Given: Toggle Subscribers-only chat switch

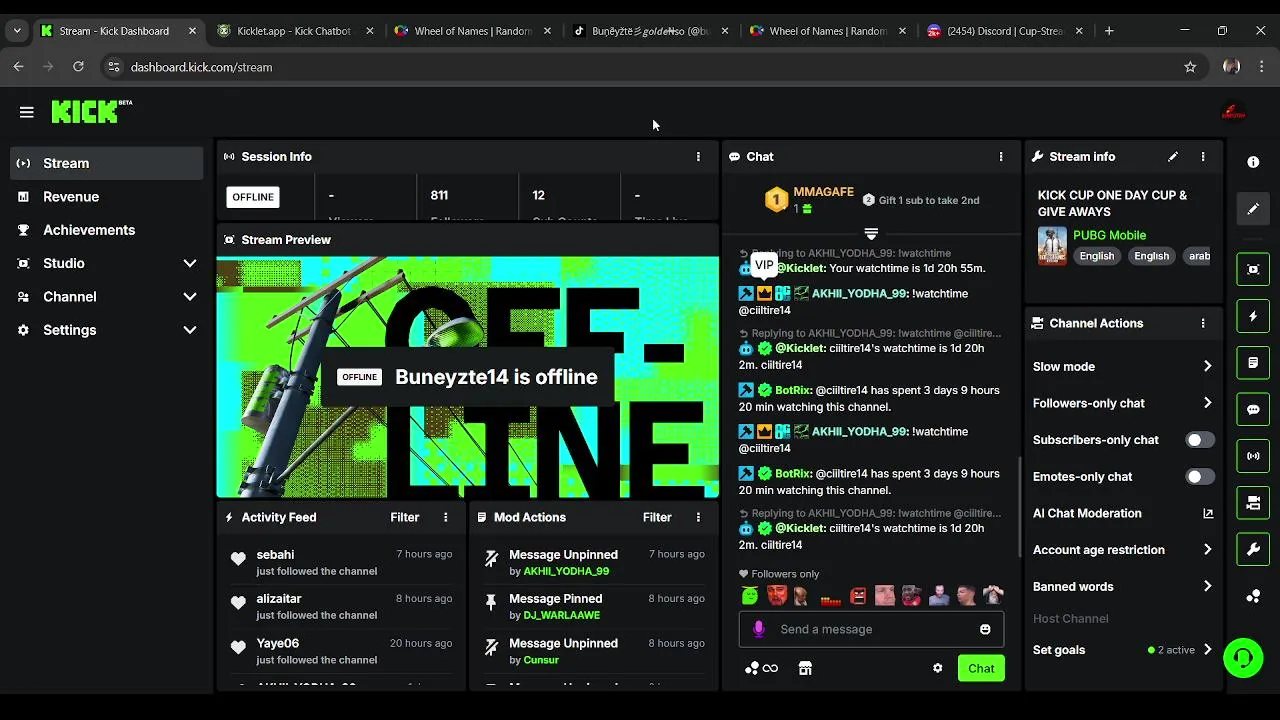Looking at the screenshot, I should [1200, 440].
